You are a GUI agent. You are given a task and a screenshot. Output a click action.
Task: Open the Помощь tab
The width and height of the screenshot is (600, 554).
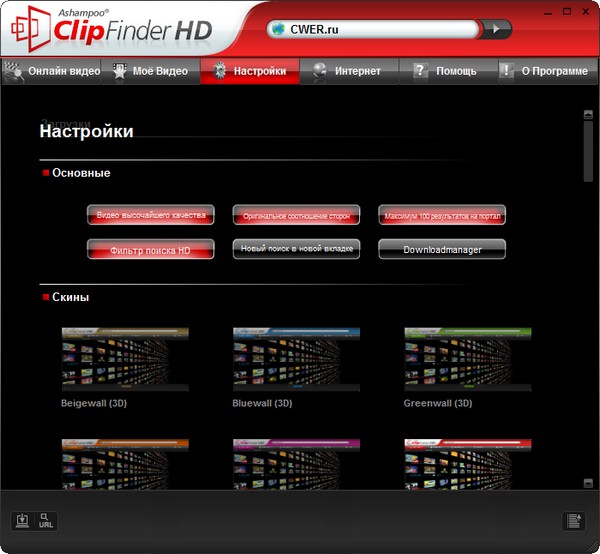pyautogui.click(x=447, y=71)
